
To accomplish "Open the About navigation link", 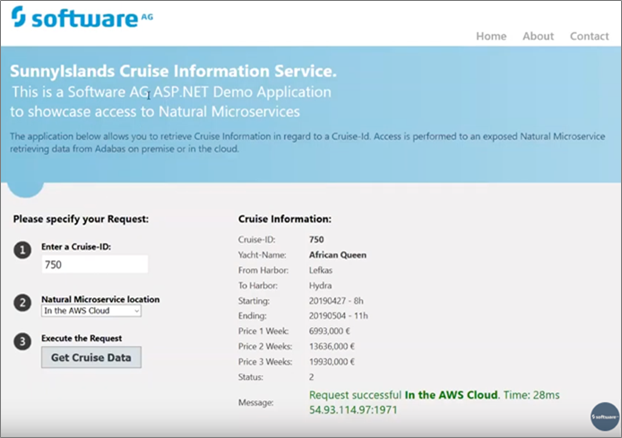I will click(x=538, y=36).
